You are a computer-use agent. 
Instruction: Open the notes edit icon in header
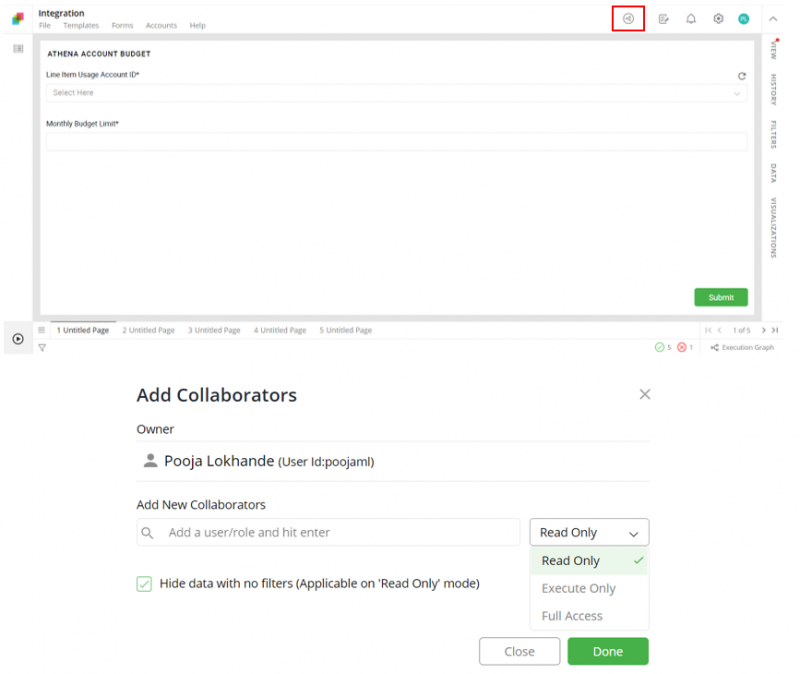pos(663,19)
